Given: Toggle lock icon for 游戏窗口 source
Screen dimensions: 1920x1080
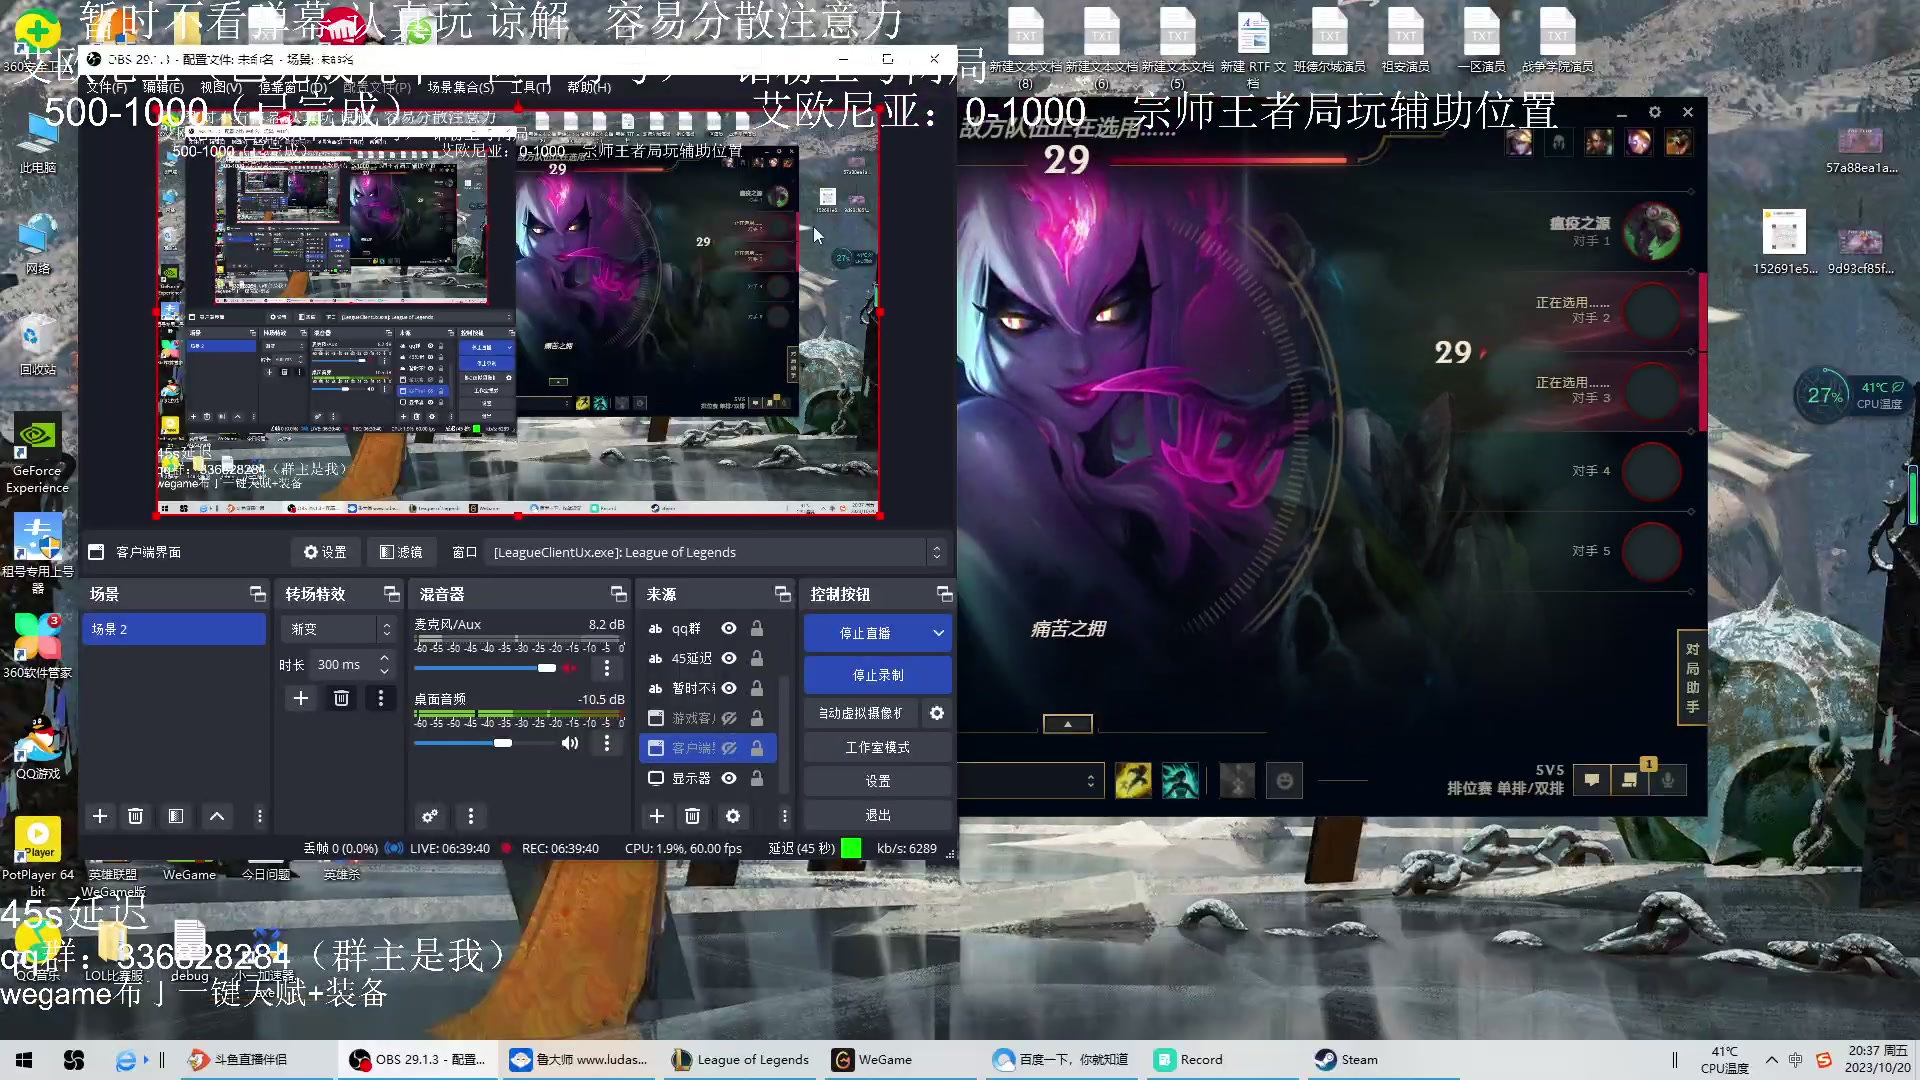Looking at the screenshot, I should point(756,717).
